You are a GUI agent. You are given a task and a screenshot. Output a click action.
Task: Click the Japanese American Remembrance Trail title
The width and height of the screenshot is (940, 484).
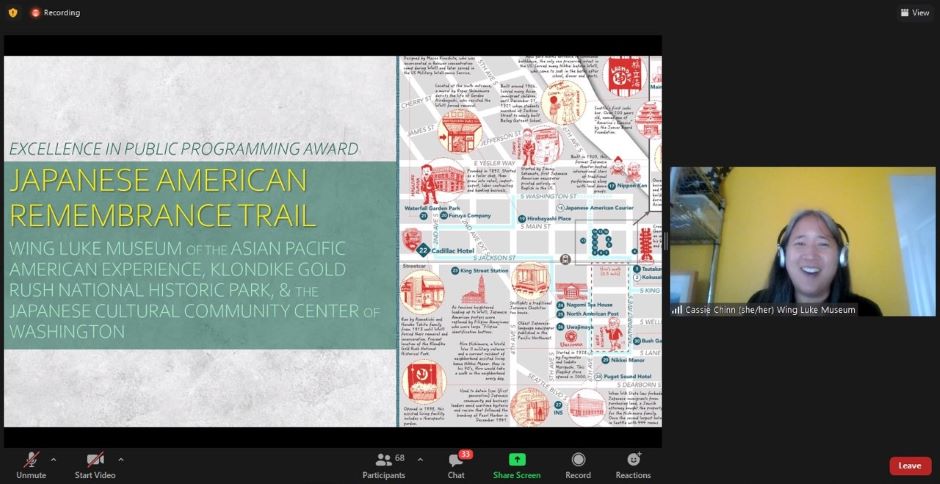162,197
